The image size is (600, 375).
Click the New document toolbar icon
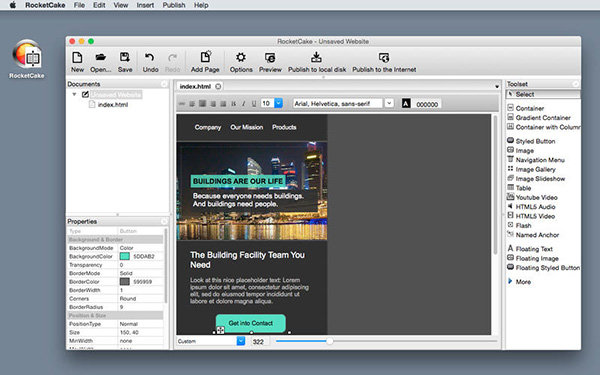tap(77, 58)
